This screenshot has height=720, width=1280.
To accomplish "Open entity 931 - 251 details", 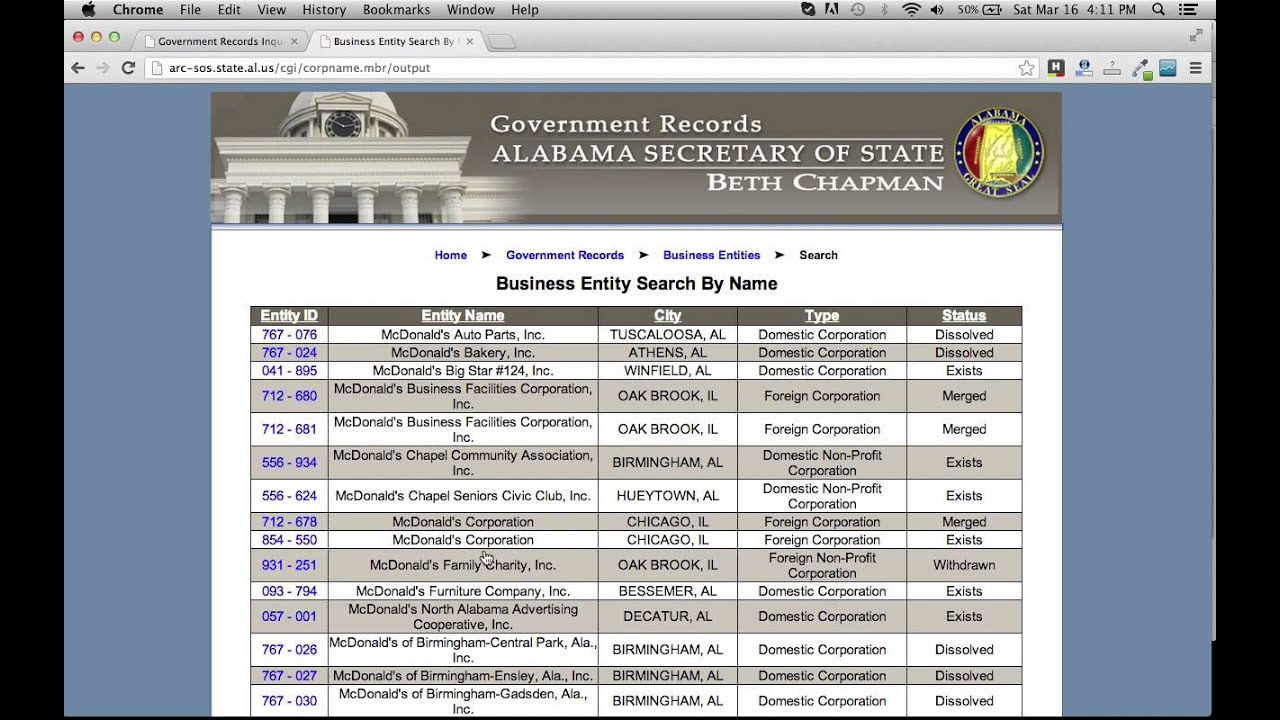I will tap(289, 565).
